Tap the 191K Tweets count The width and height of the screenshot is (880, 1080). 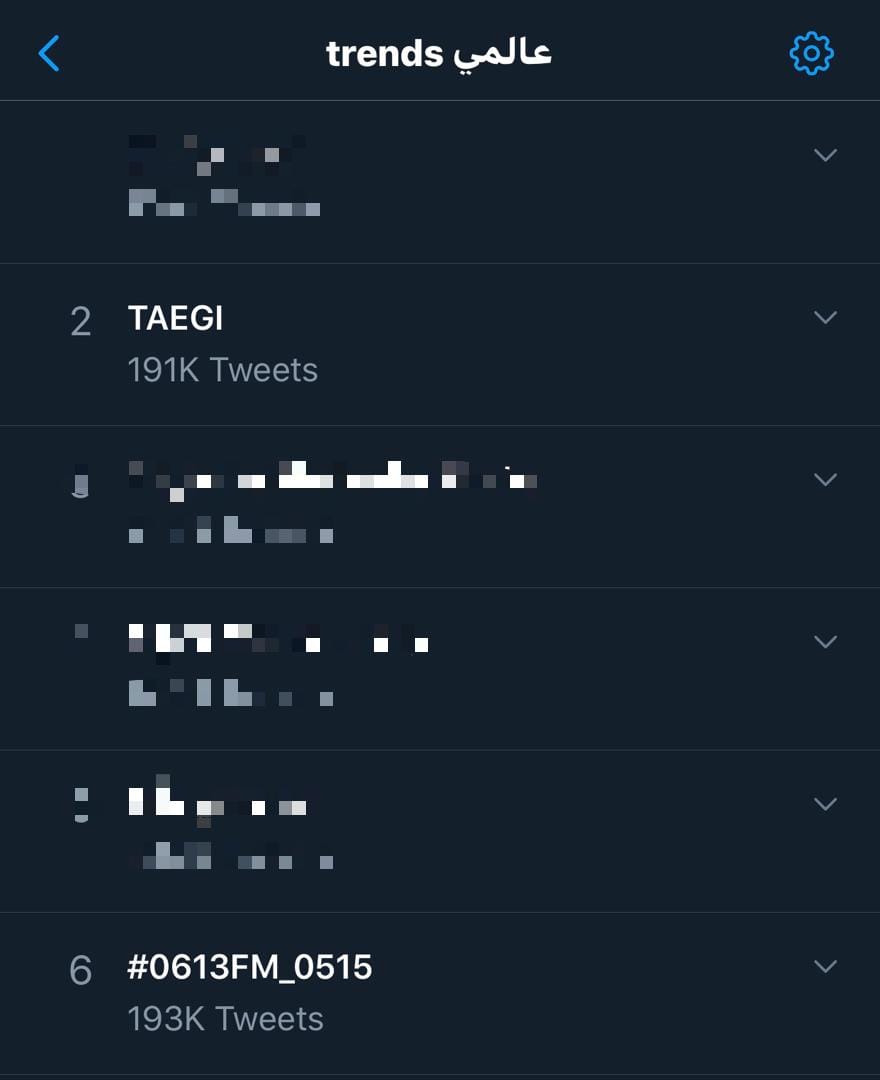[x=222, y=370]
